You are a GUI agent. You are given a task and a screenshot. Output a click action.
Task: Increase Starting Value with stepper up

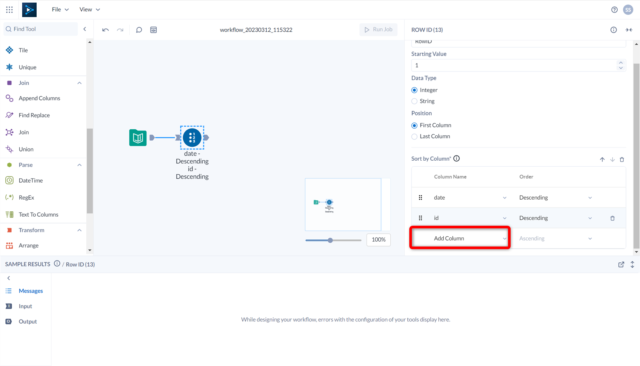coord(620,63)
